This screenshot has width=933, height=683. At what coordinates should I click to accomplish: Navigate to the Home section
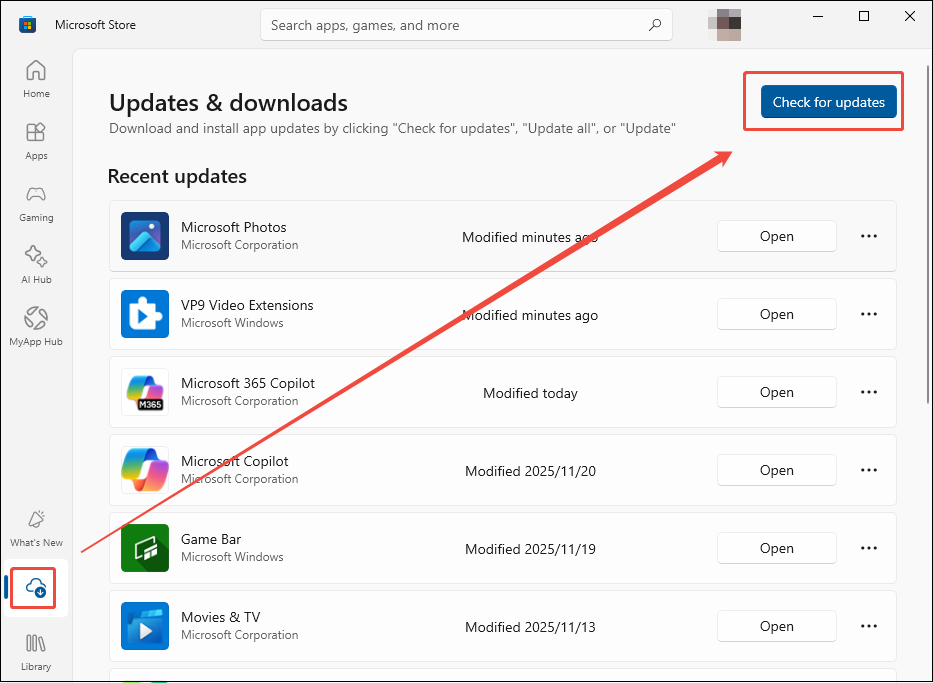(36, 78)
